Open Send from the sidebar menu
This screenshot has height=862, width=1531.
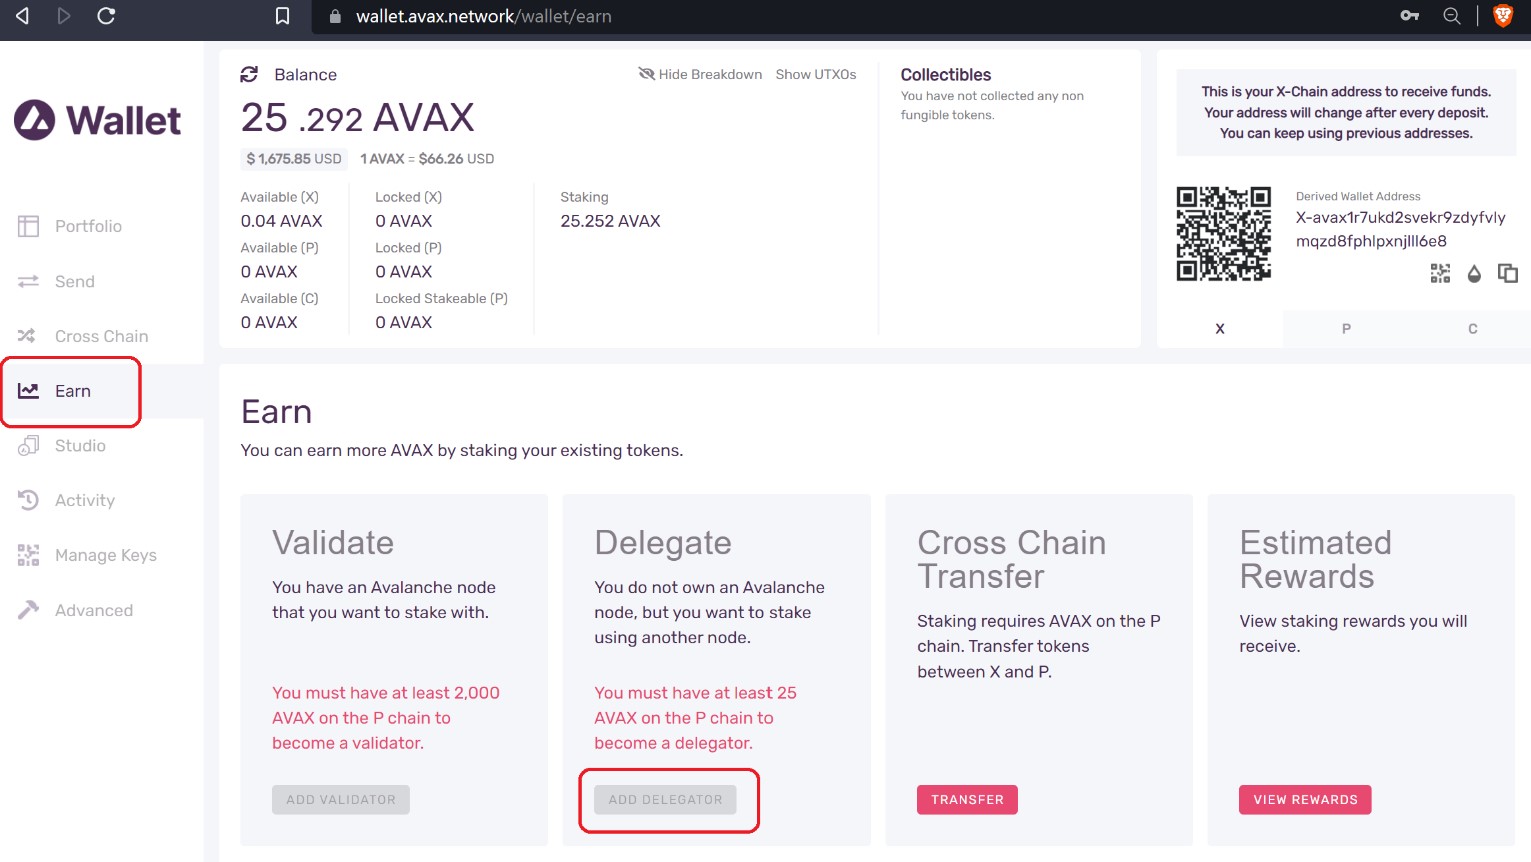coord(75,281)
